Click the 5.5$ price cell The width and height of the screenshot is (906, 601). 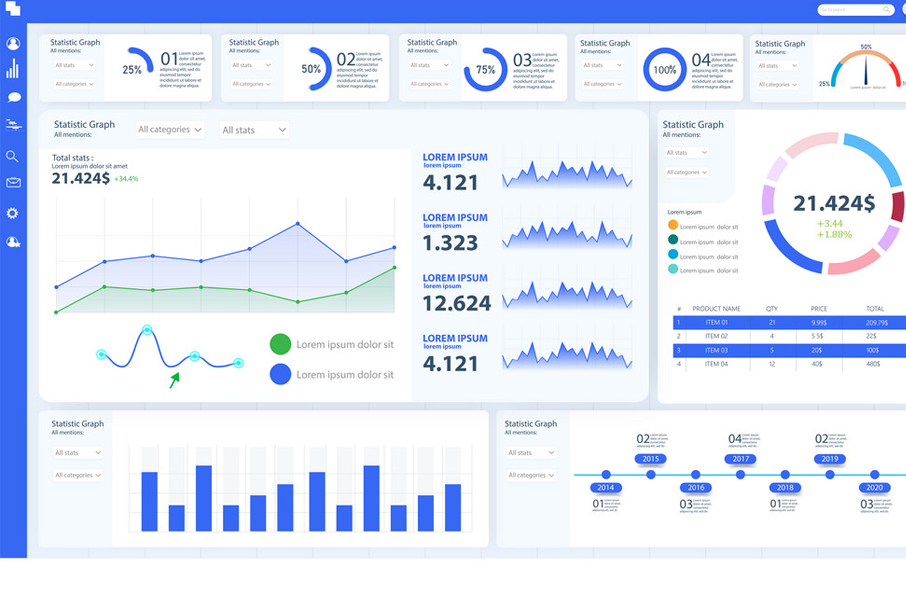817,336
